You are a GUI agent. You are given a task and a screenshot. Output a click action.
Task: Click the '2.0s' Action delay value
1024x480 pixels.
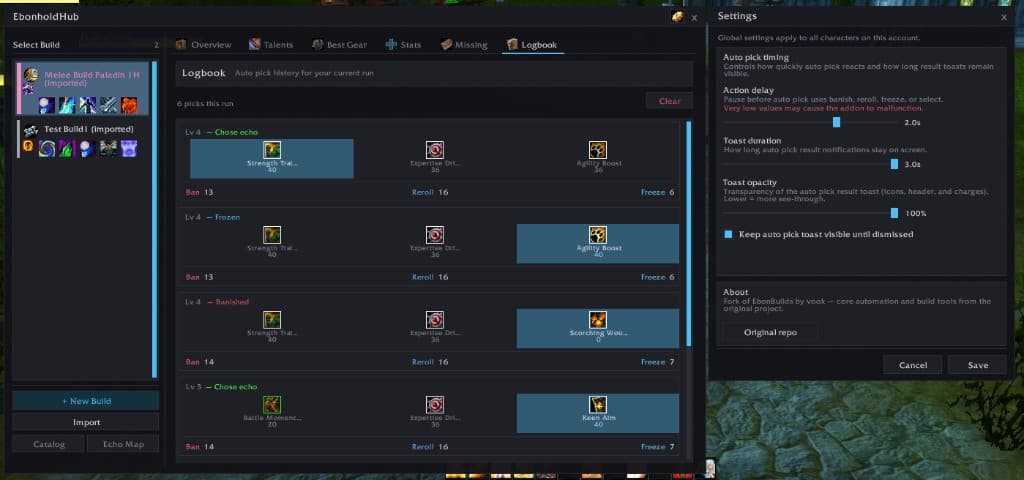click(912, 123)
